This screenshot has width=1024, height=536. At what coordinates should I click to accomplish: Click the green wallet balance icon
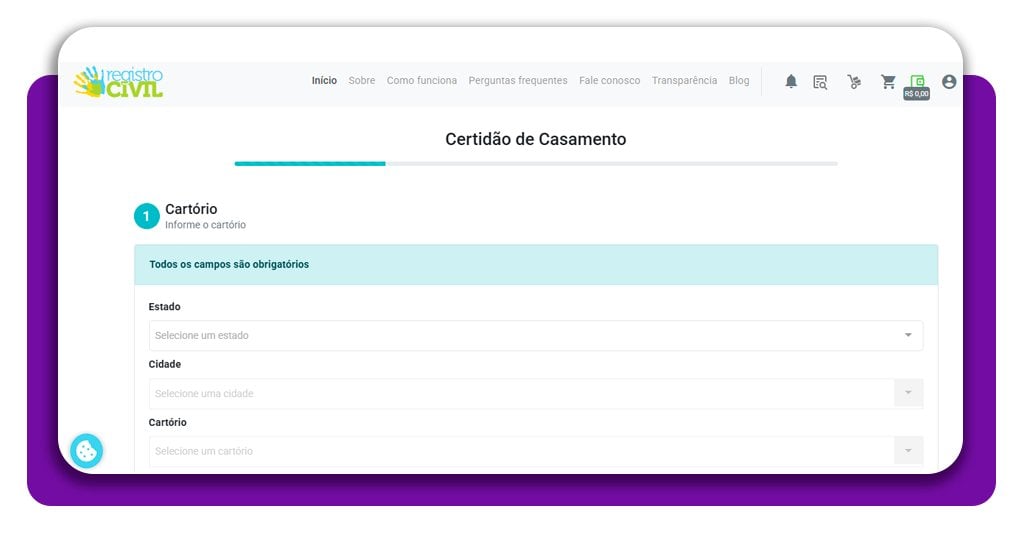pyautogui.click(x=917, y=82)
